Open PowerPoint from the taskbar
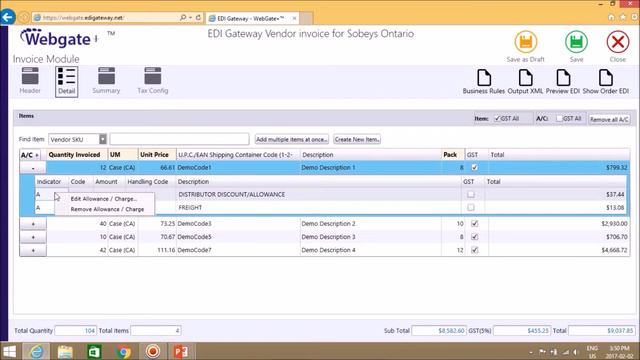The width and height of the screenshot is (640, 360). 181,351
